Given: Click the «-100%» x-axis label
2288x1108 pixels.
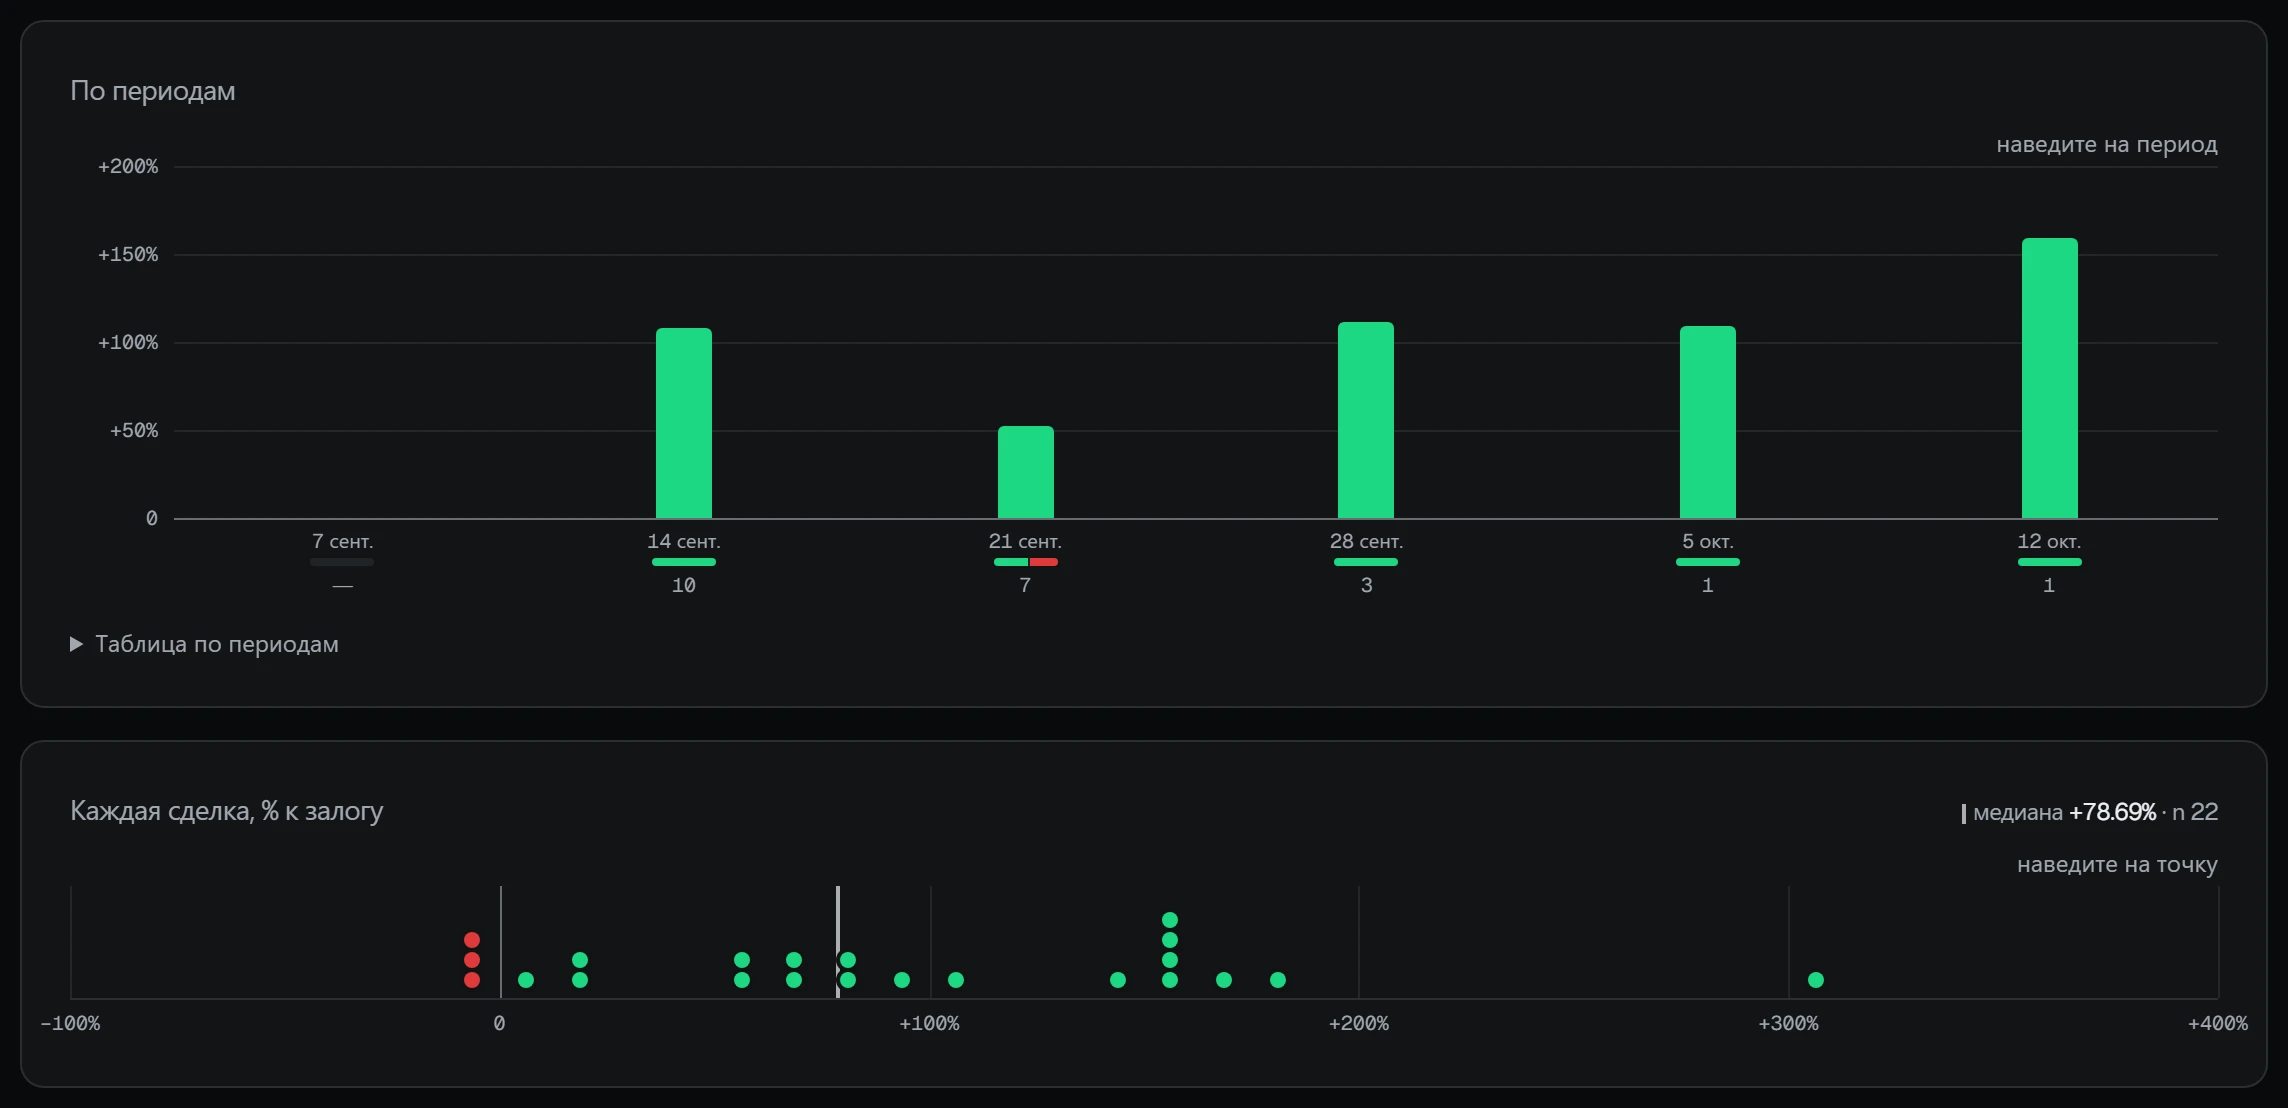Looking at the screenshot, I should (70, 1024).
